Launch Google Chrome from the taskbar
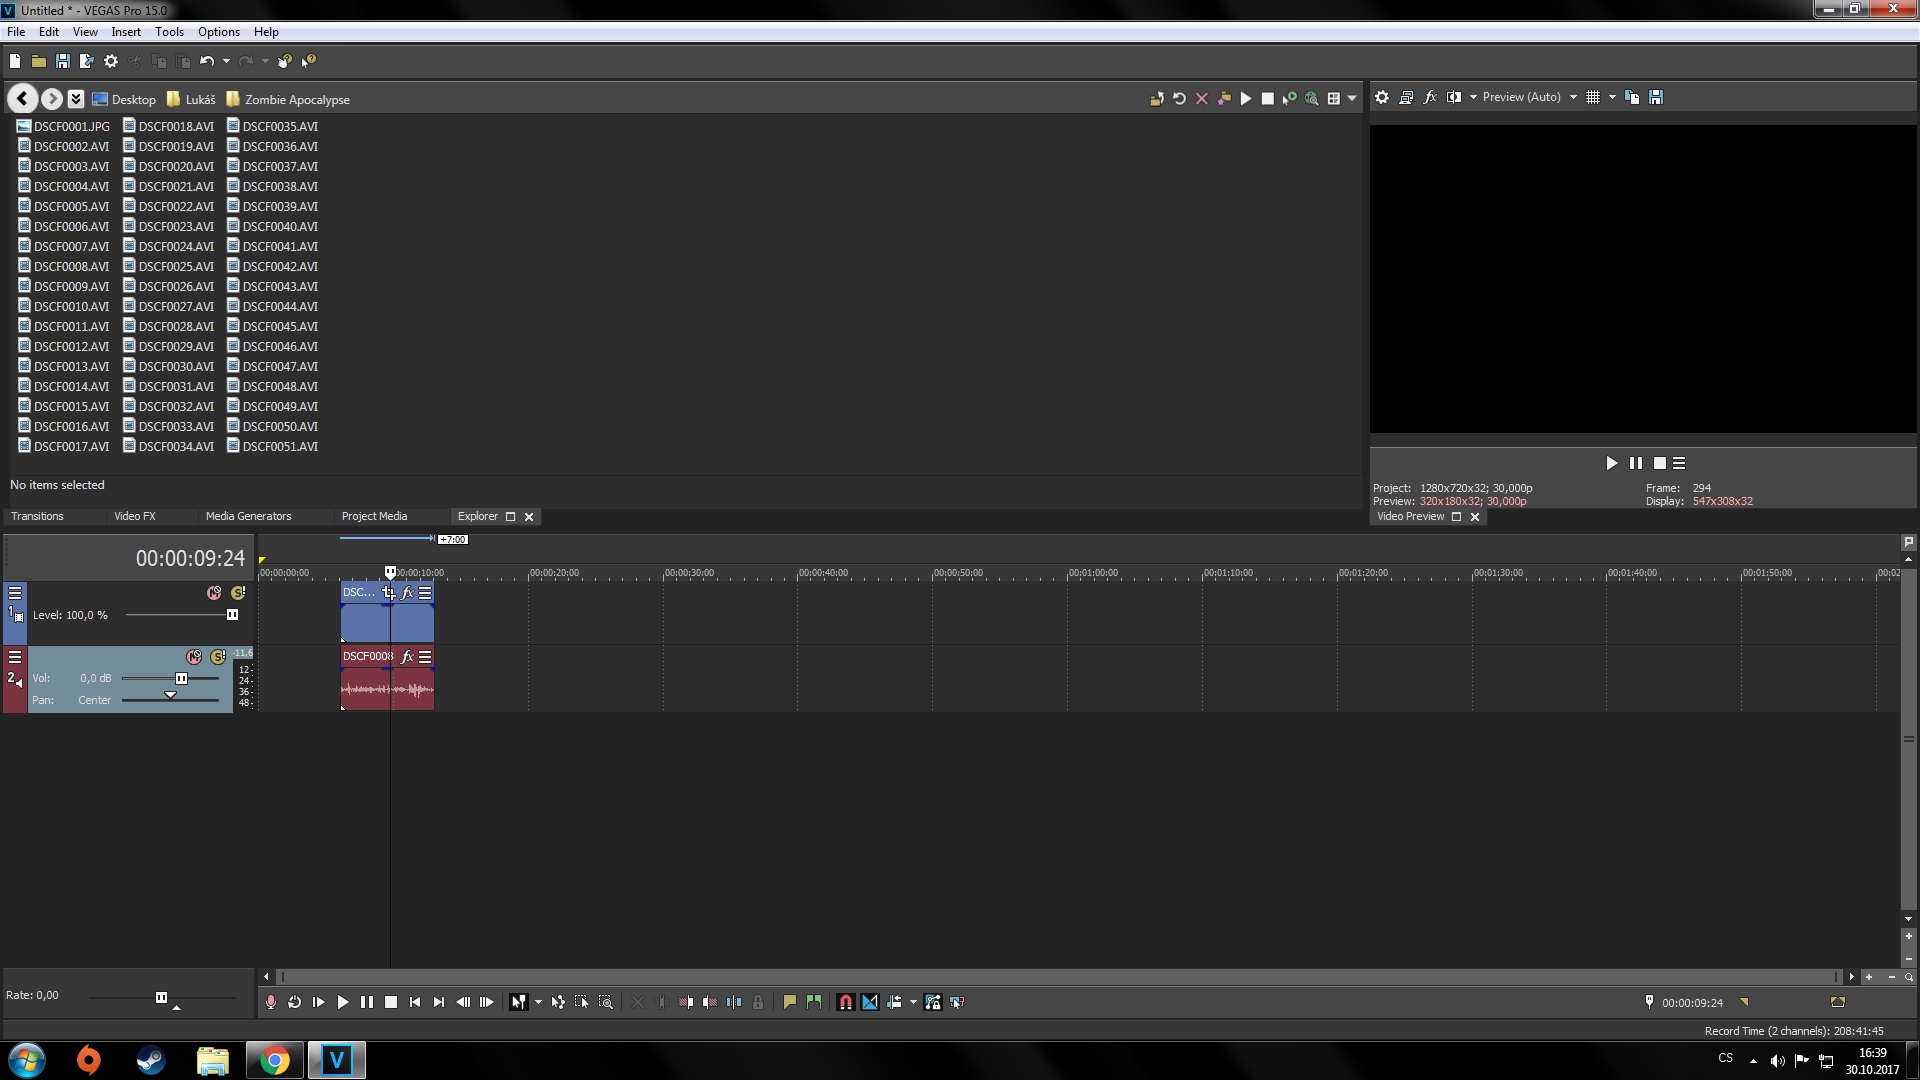The image size is (1920, 1080). click(x=274, y=1060)
